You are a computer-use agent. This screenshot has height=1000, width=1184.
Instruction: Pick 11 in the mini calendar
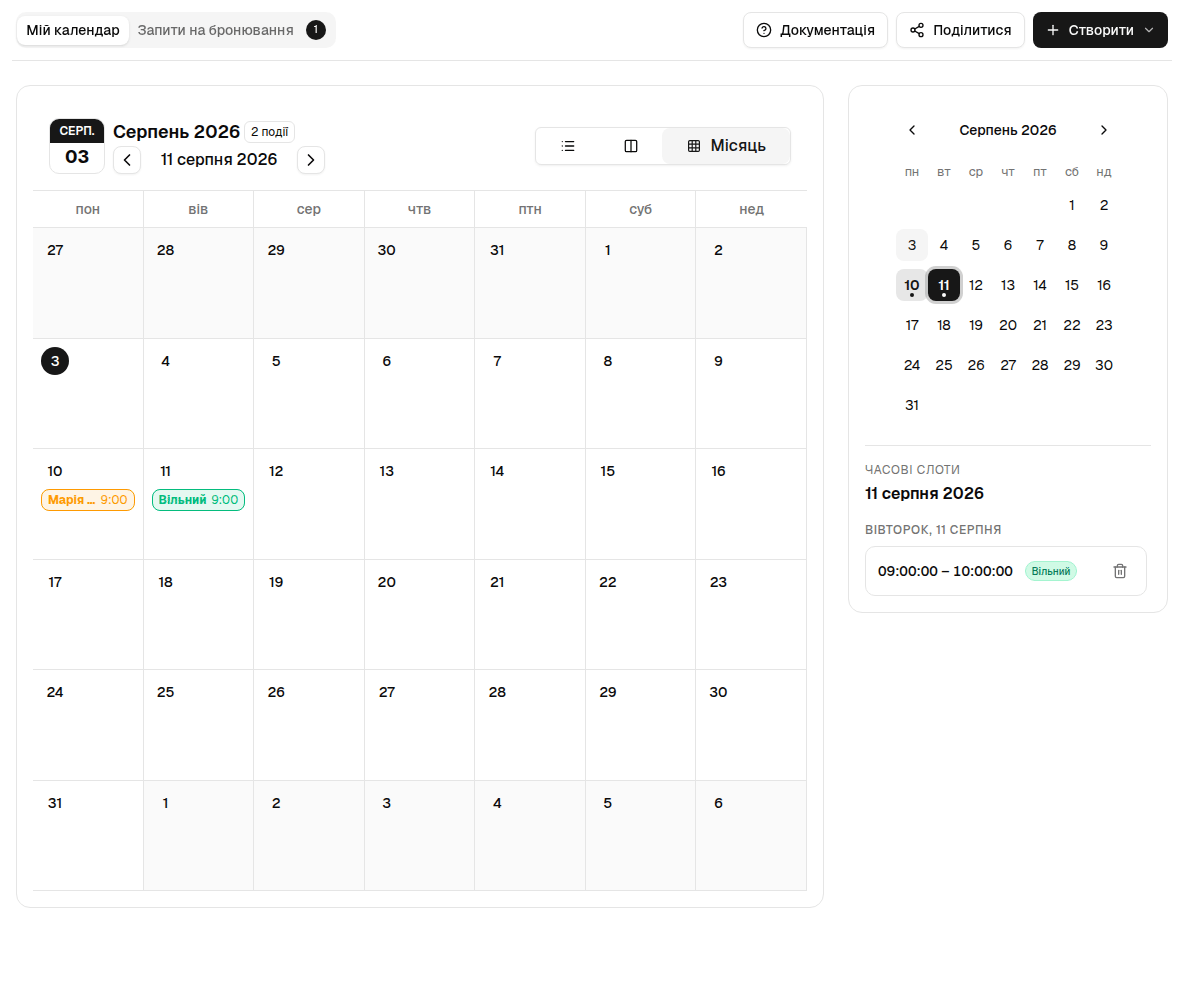pyautogui.click(x=944, y=285)
